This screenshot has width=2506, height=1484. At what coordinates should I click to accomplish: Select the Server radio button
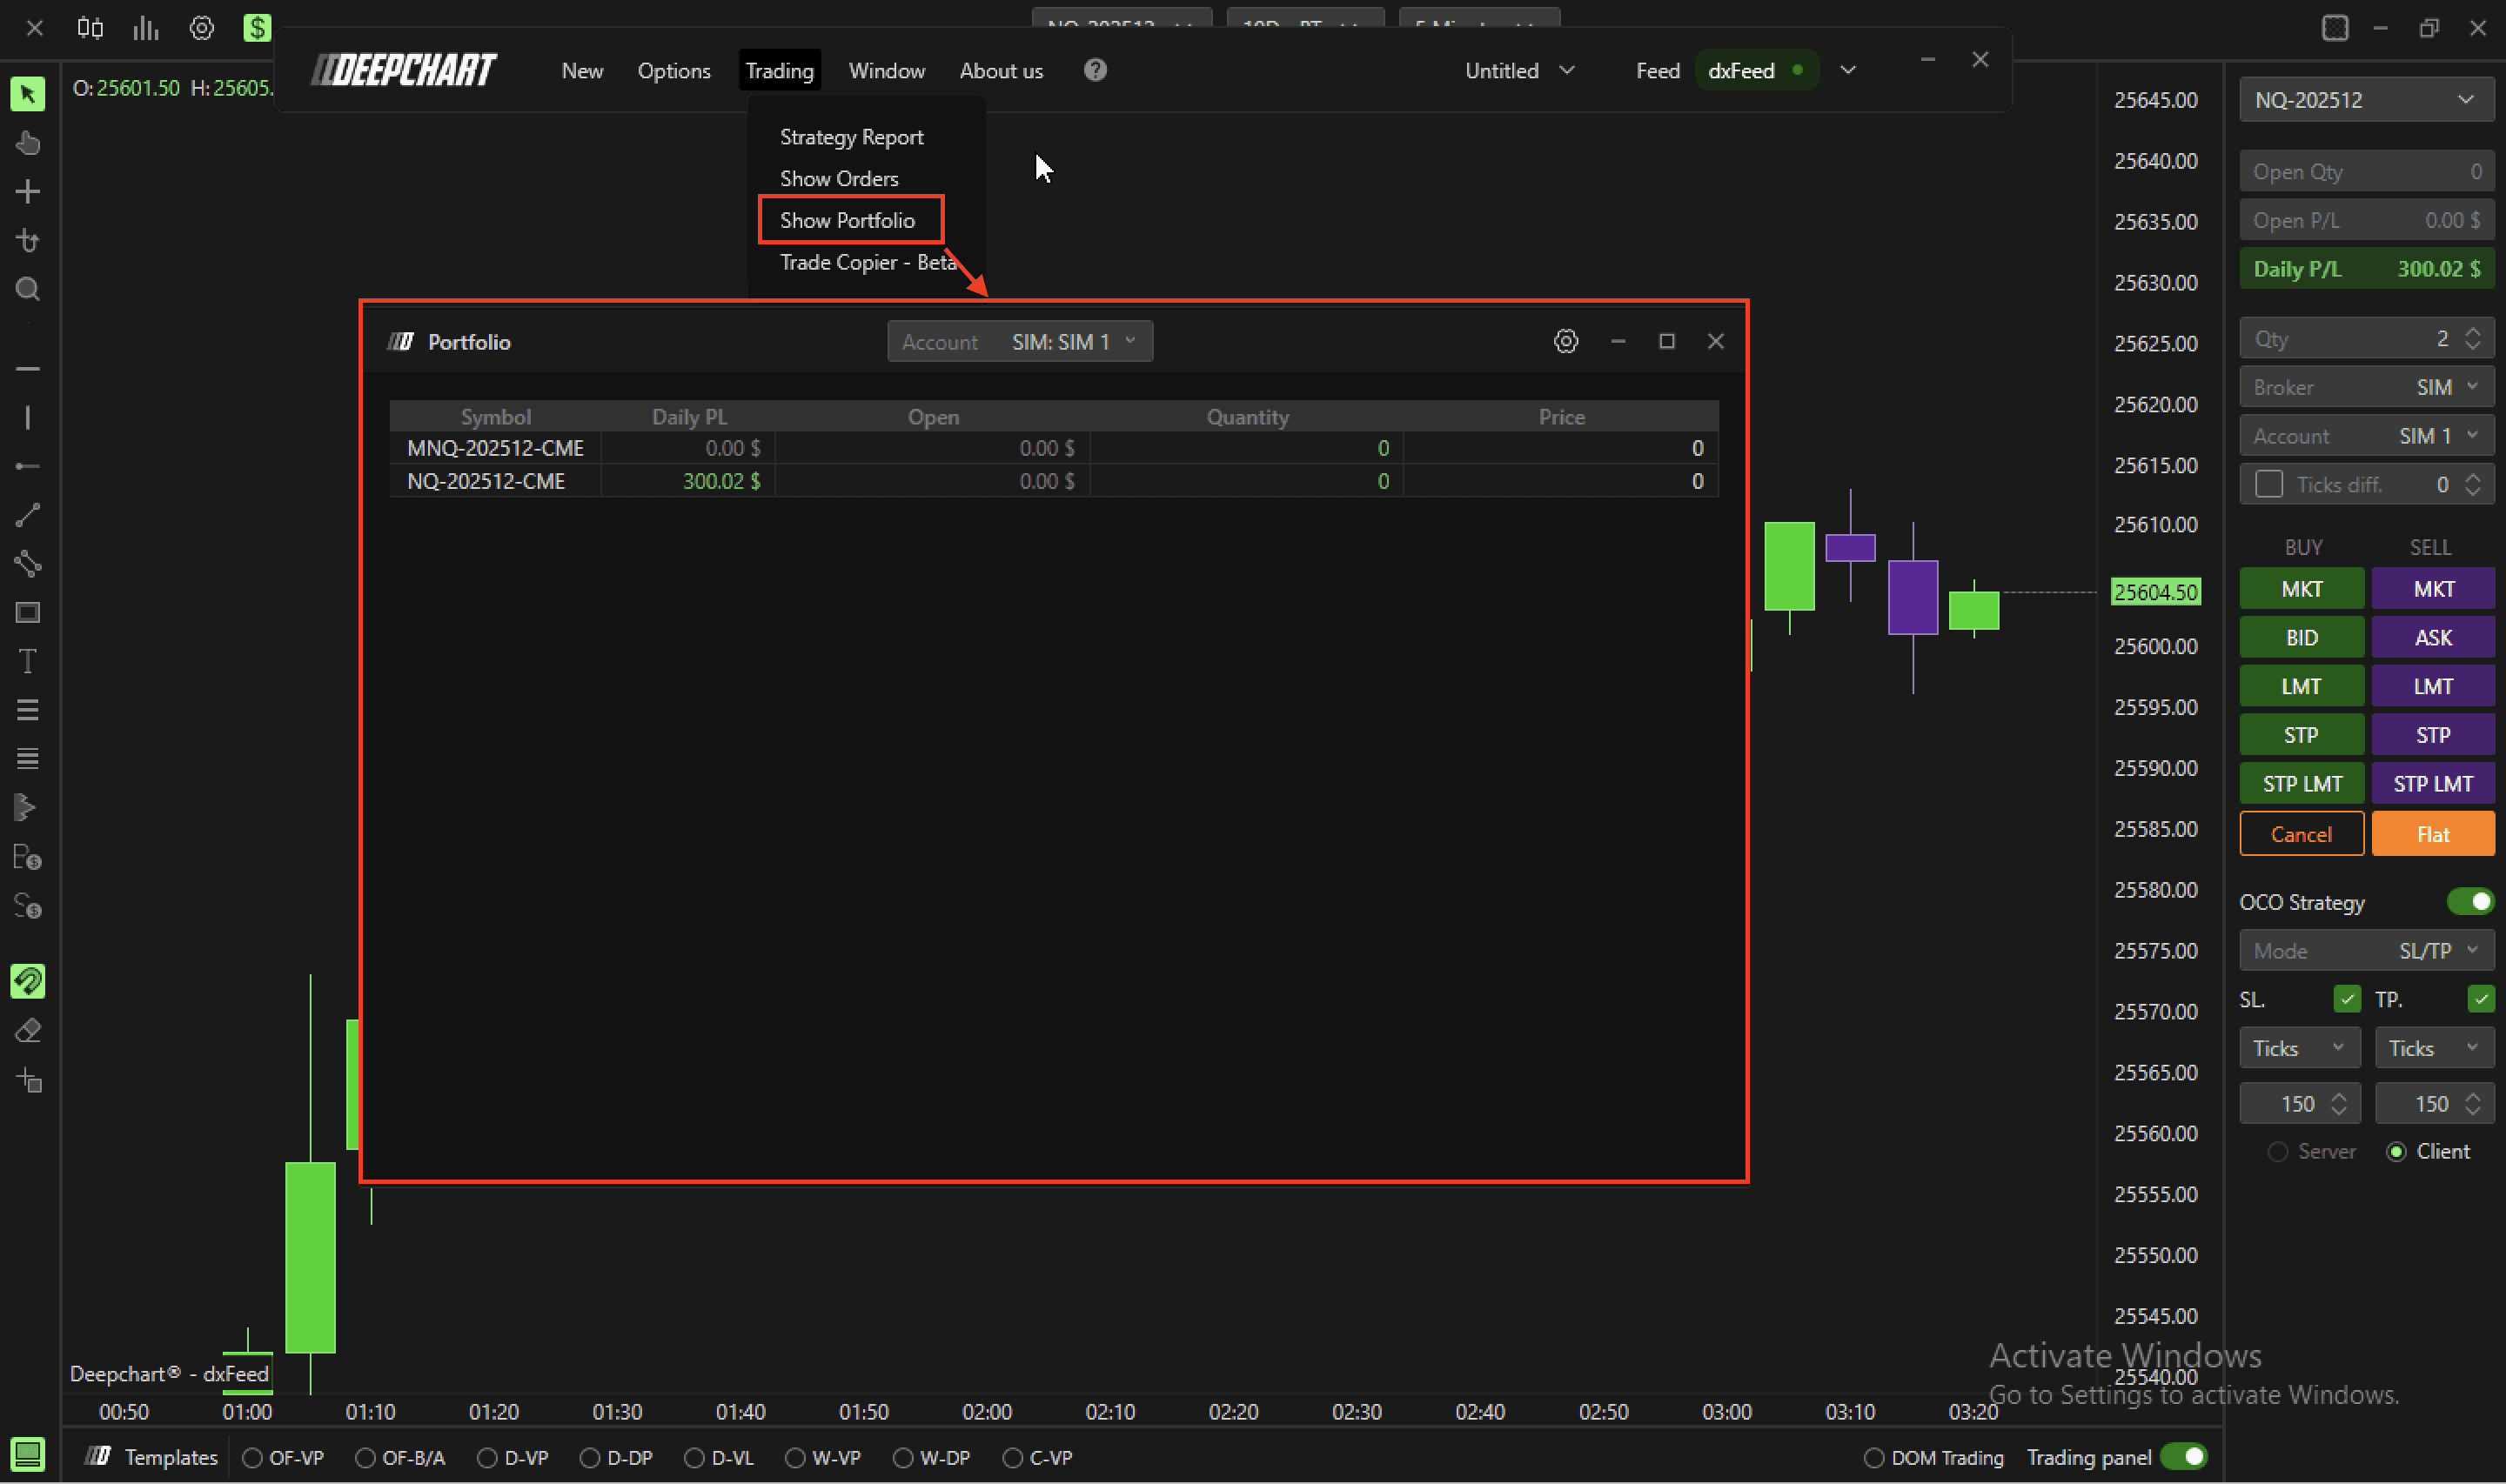tap(2278, 1152)
